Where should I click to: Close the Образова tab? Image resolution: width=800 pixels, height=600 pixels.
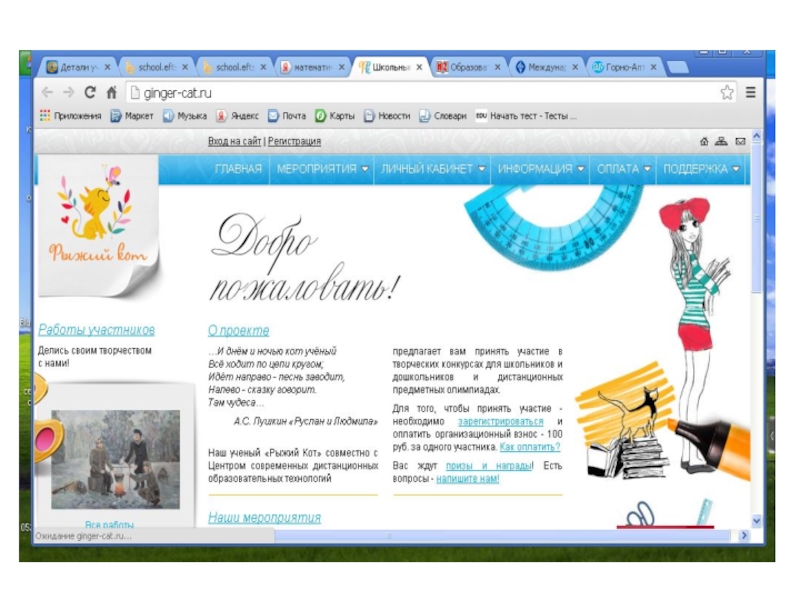click(497, 67)
